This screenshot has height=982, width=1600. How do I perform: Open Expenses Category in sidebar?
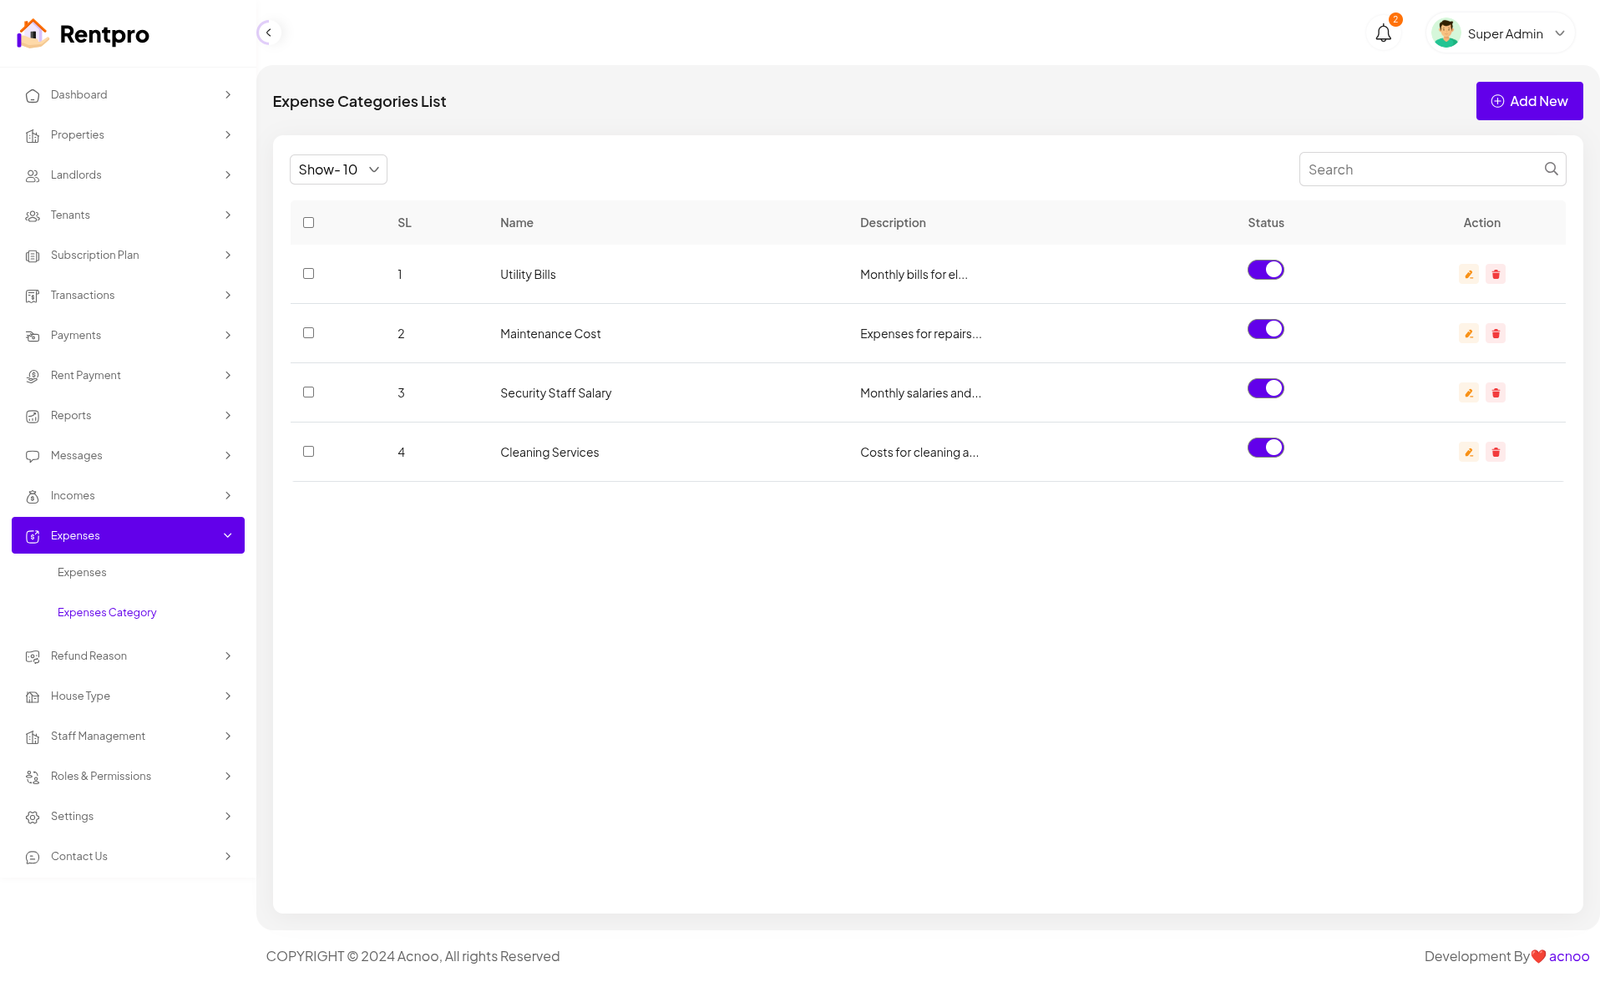[107, 613]
